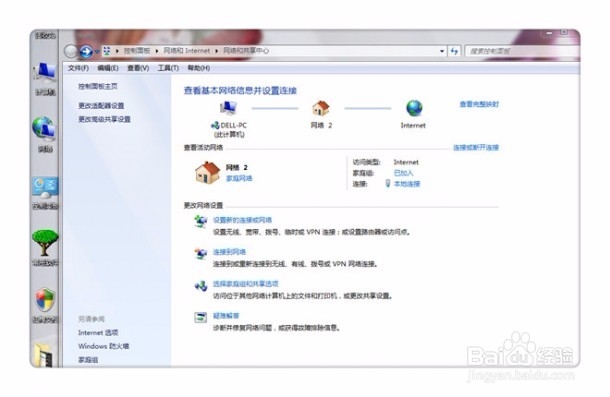Open the 编辑(E) menu
This screenshot has height=397, width=610.
108,68
